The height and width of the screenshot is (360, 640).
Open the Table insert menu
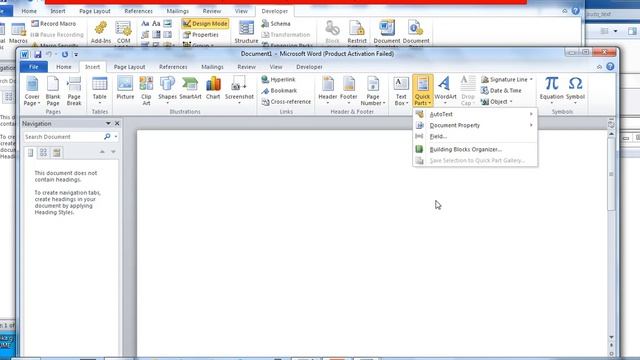coord(100,90)
